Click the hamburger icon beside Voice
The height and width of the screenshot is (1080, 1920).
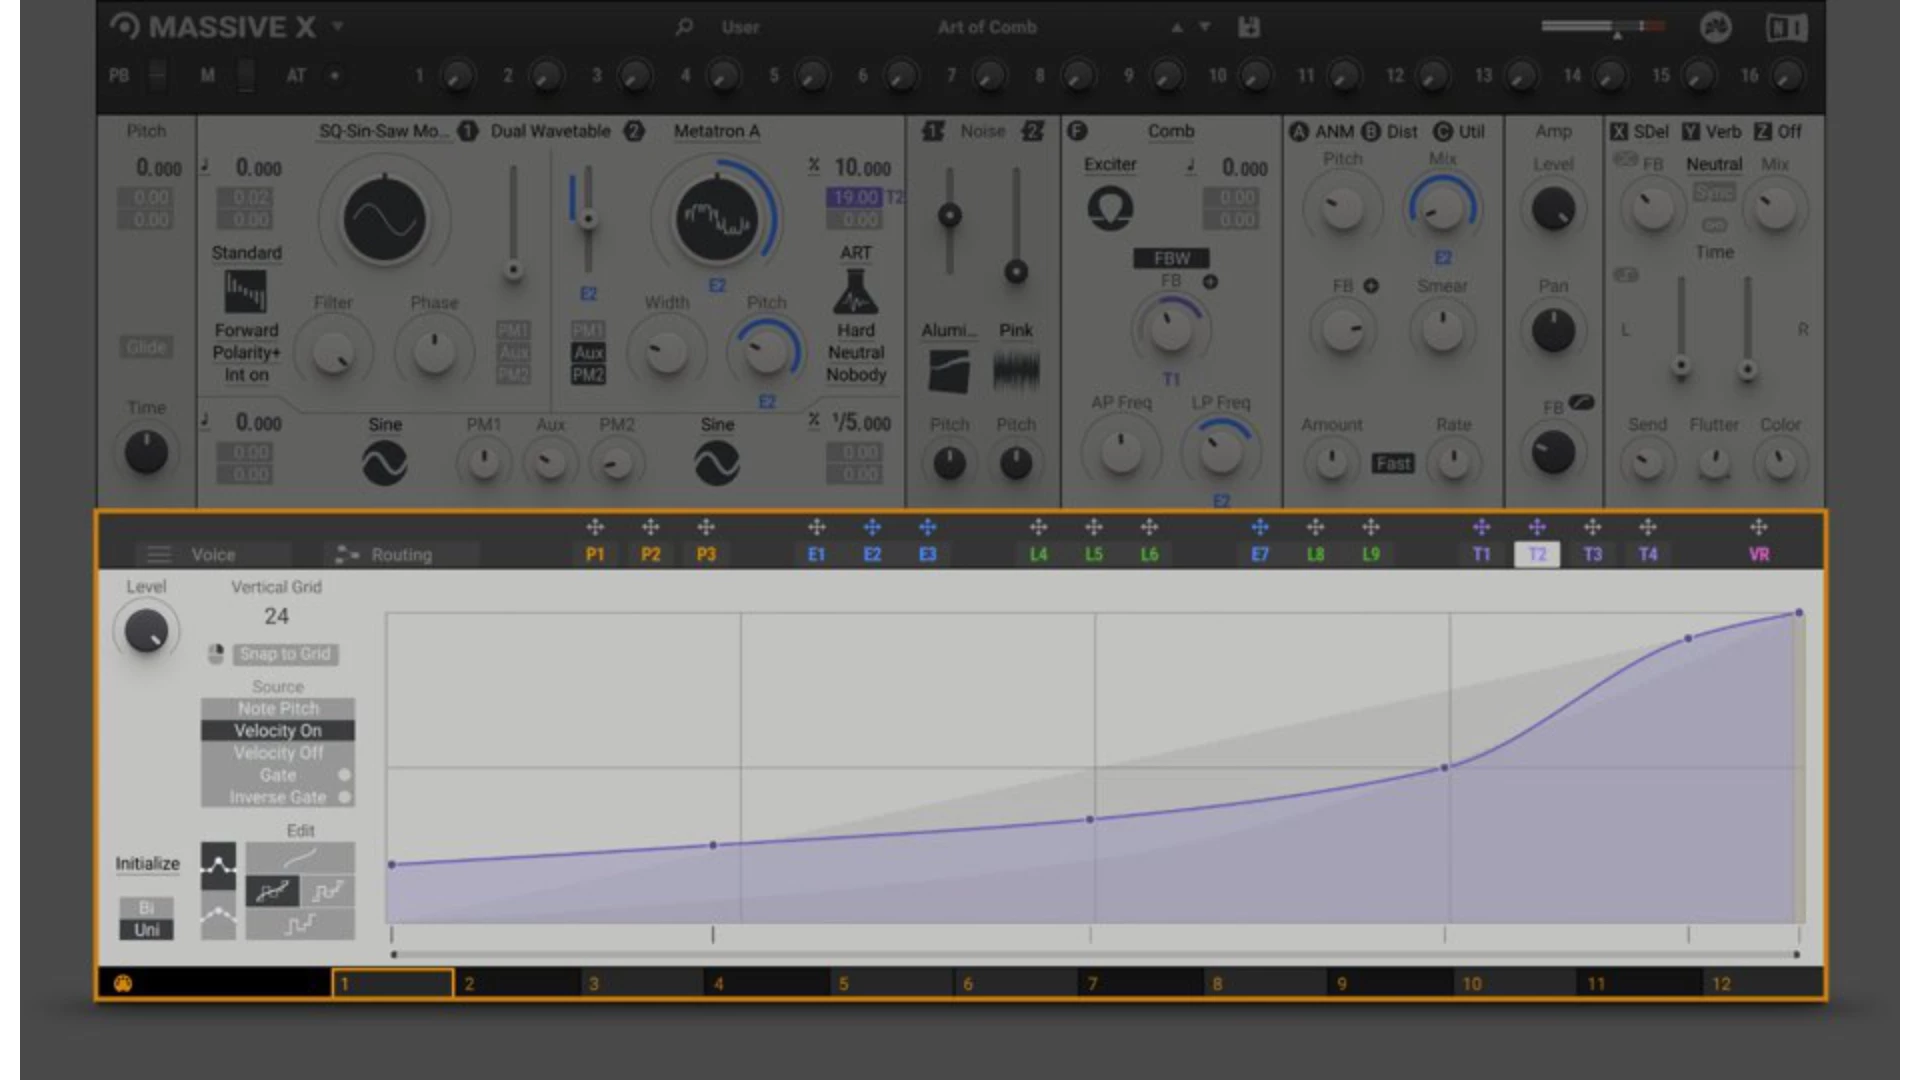(159, 554)
